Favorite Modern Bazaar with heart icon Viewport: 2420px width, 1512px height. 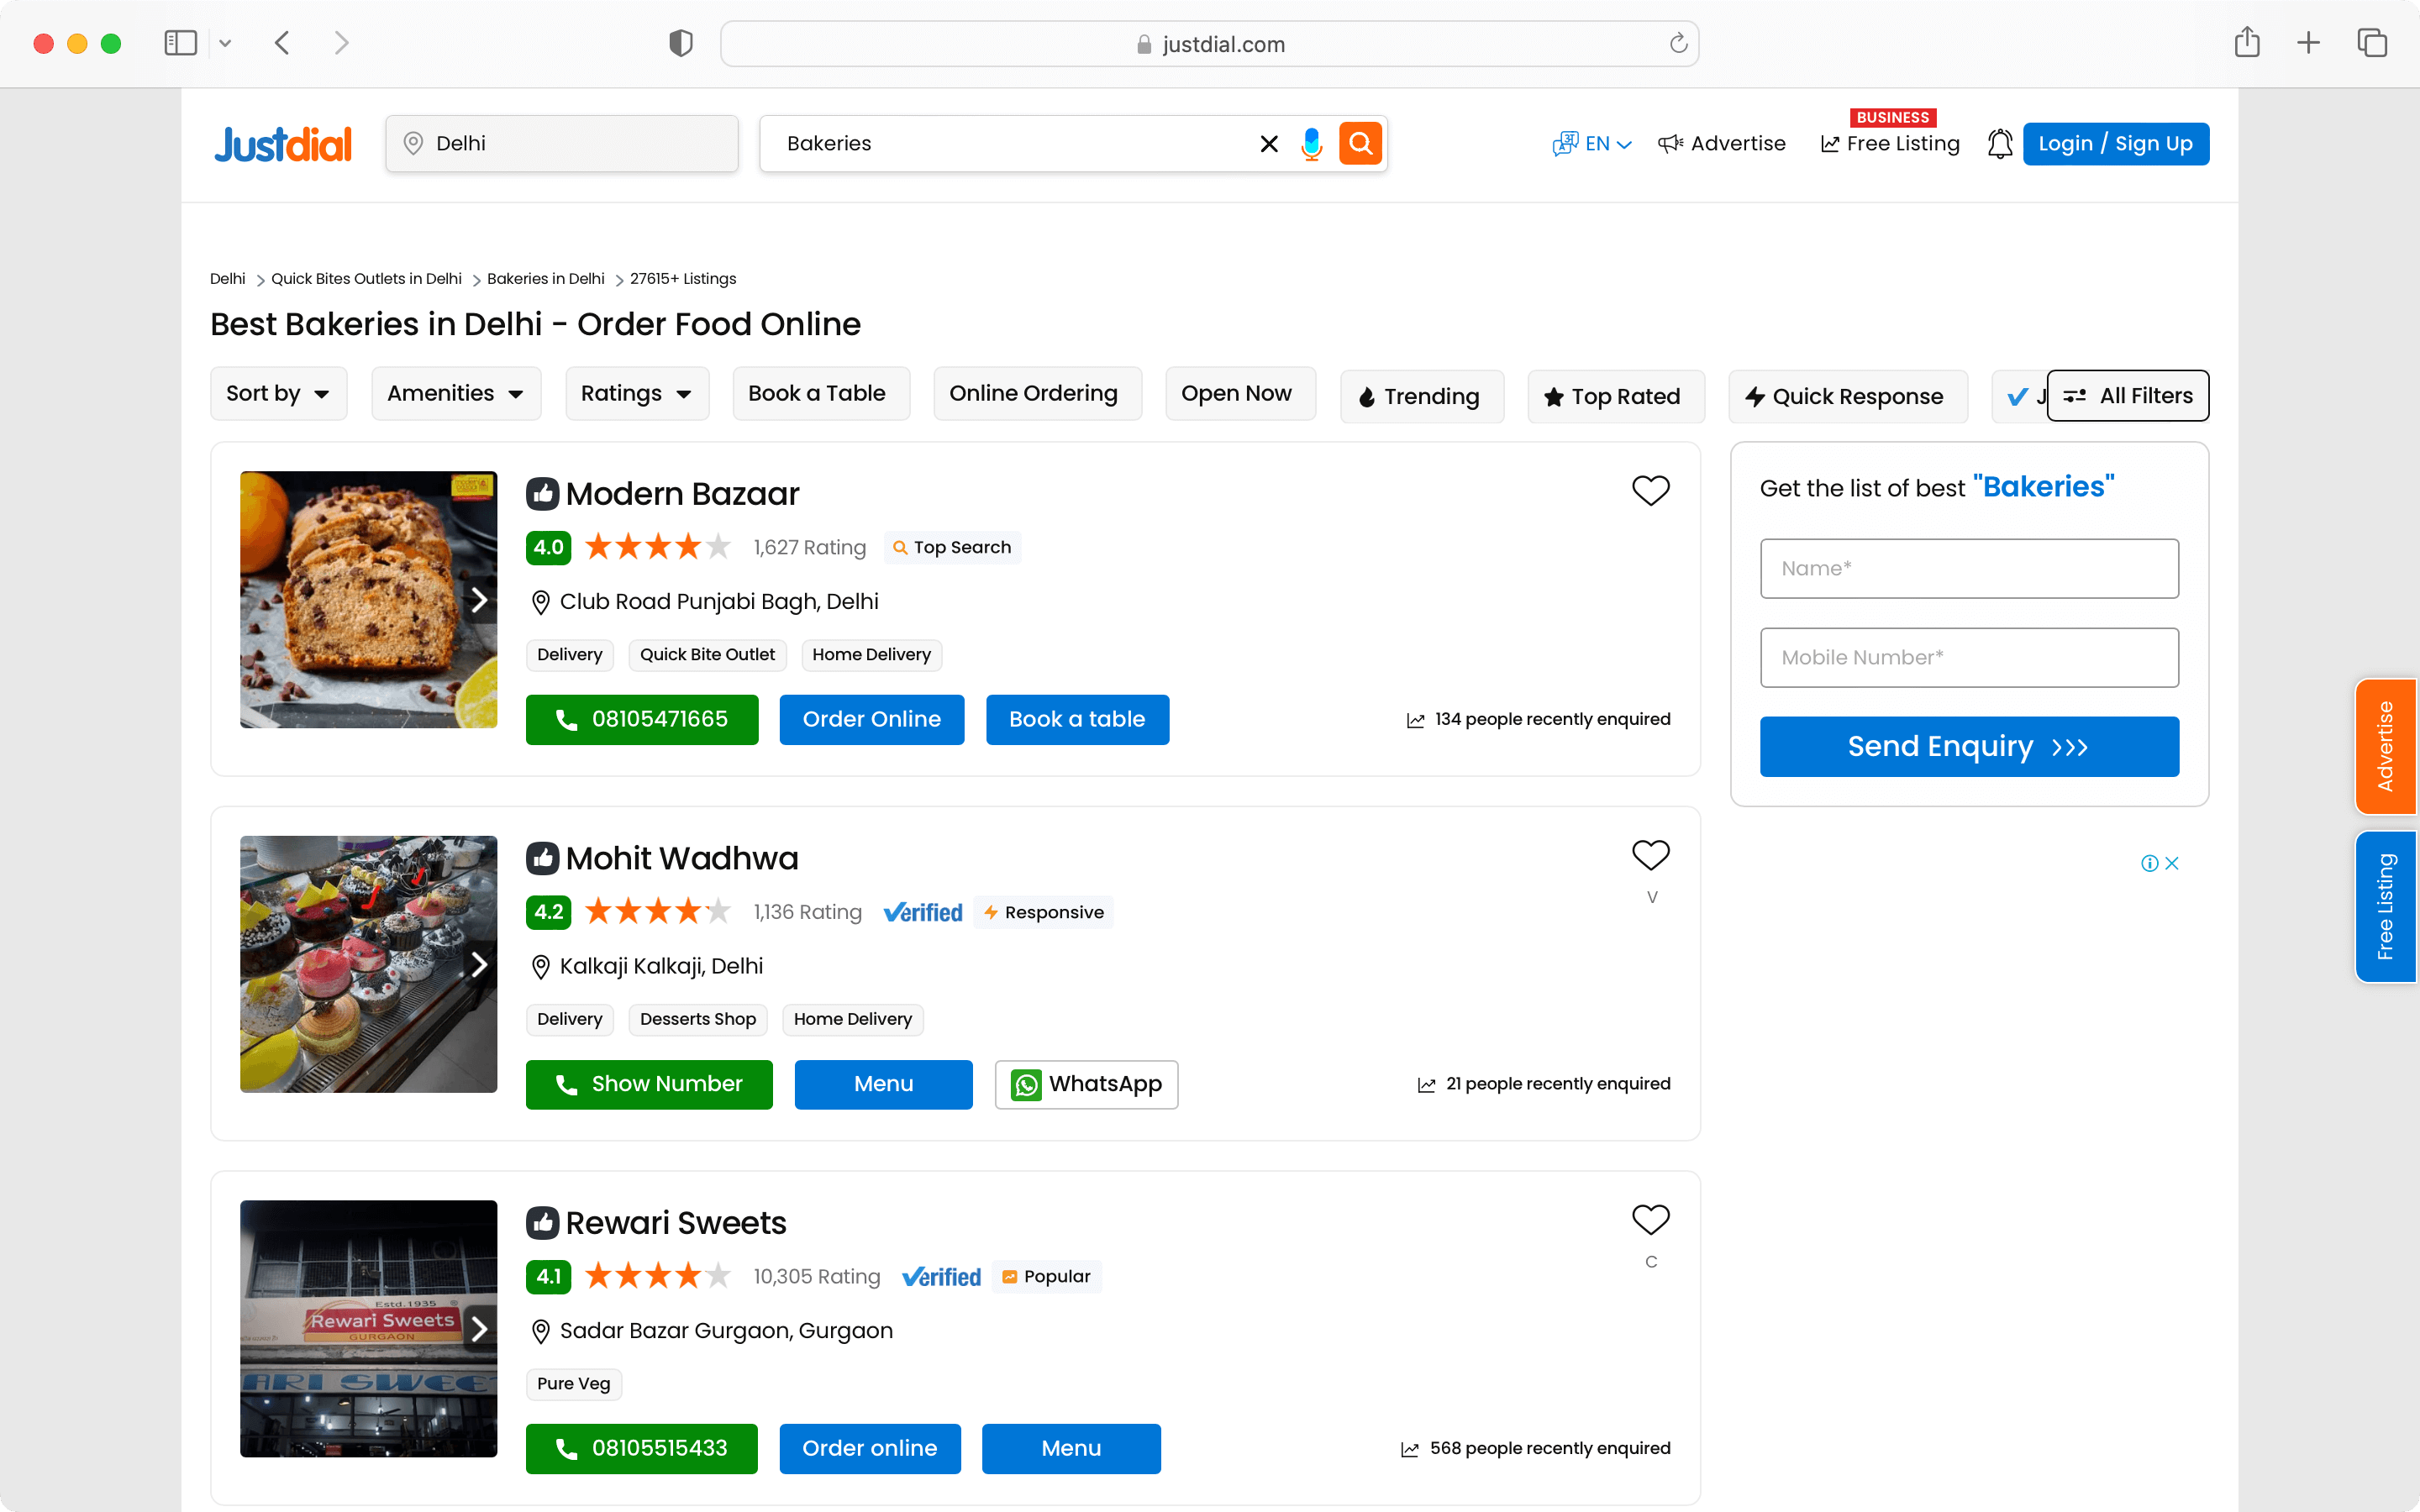click(x=1650, y=490)
